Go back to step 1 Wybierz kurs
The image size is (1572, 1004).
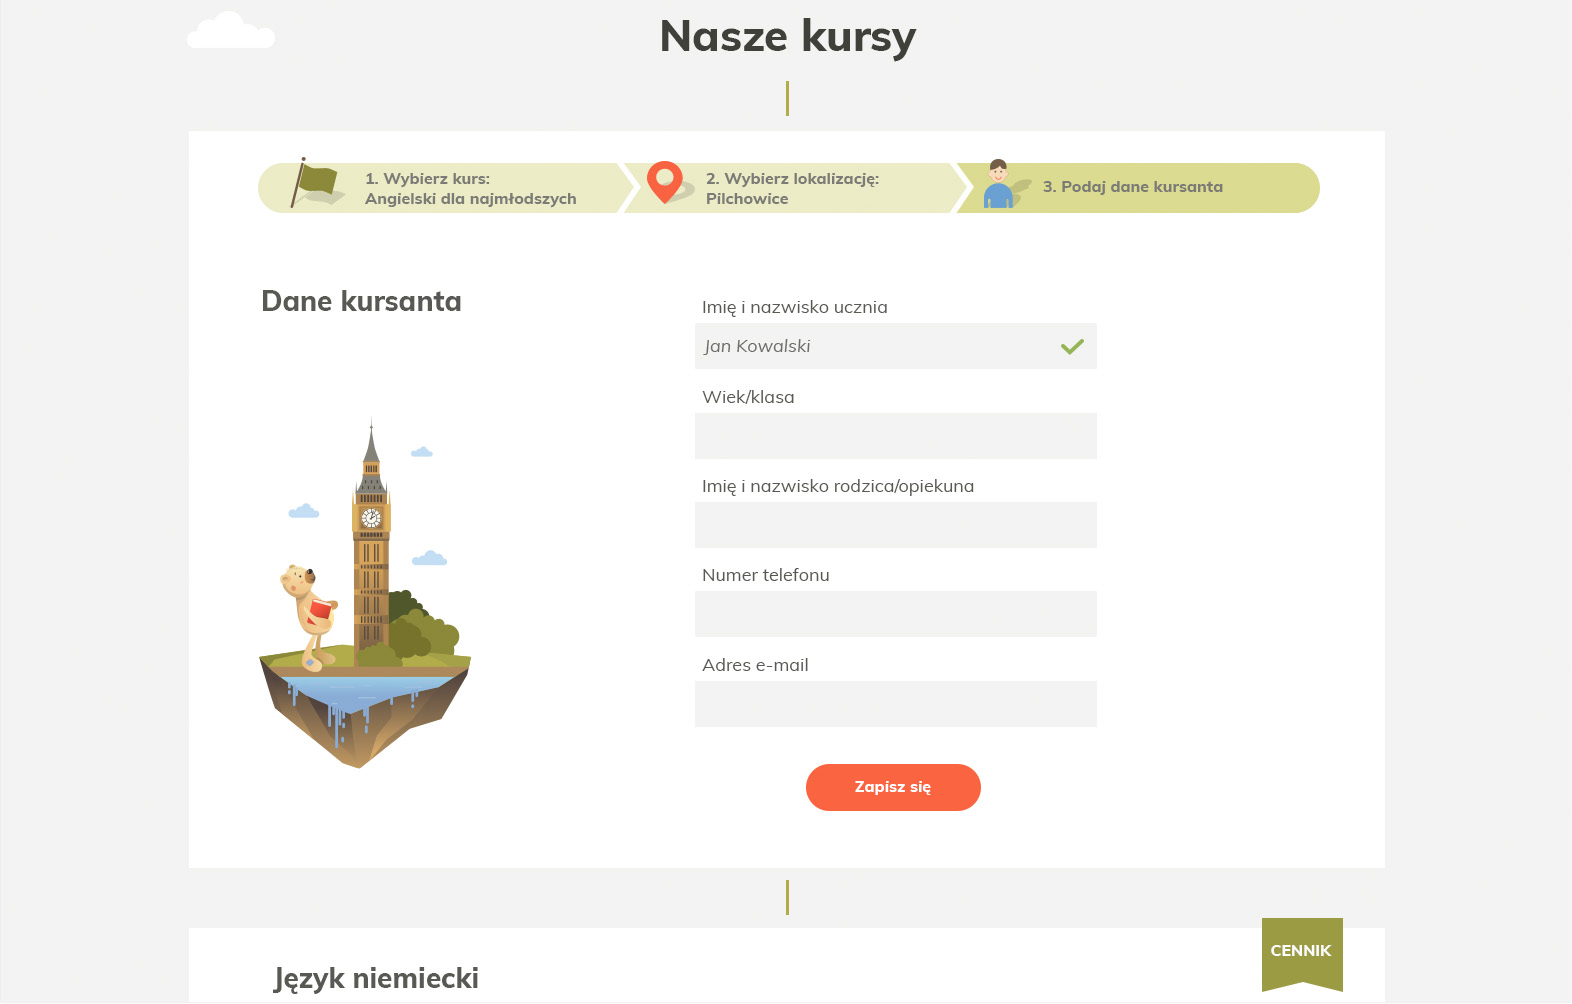click(470, 188)
